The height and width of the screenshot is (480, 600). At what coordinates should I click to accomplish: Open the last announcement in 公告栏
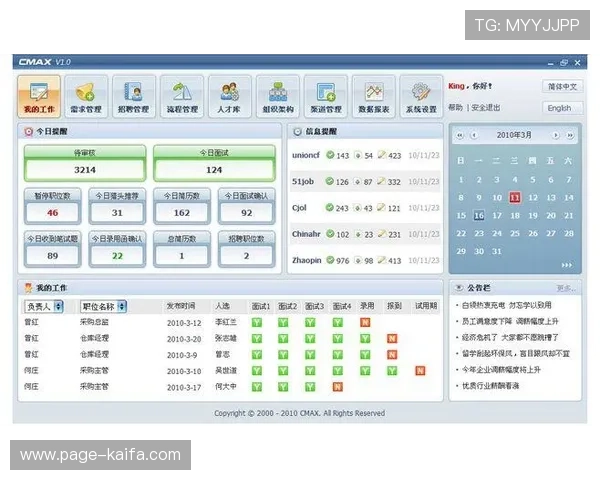490,386
